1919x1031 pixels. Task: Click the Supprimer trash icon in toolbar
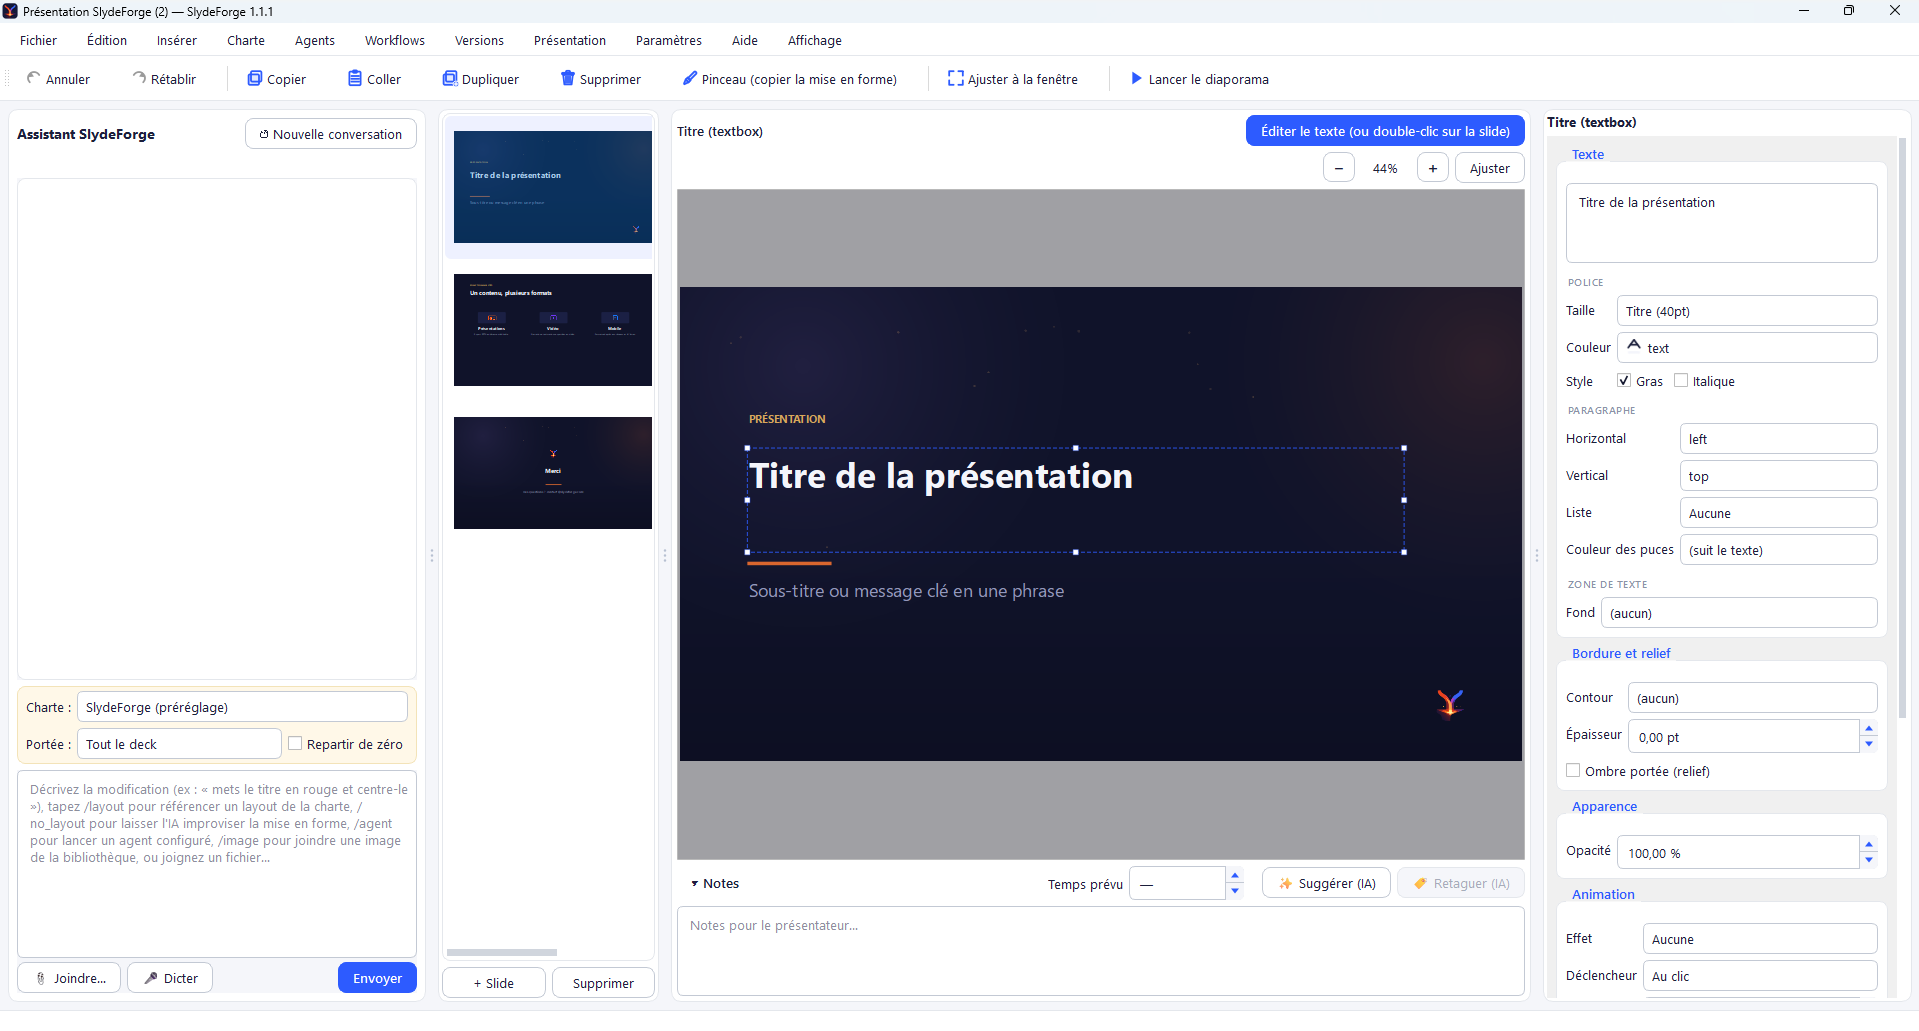[x=568, y=78]
